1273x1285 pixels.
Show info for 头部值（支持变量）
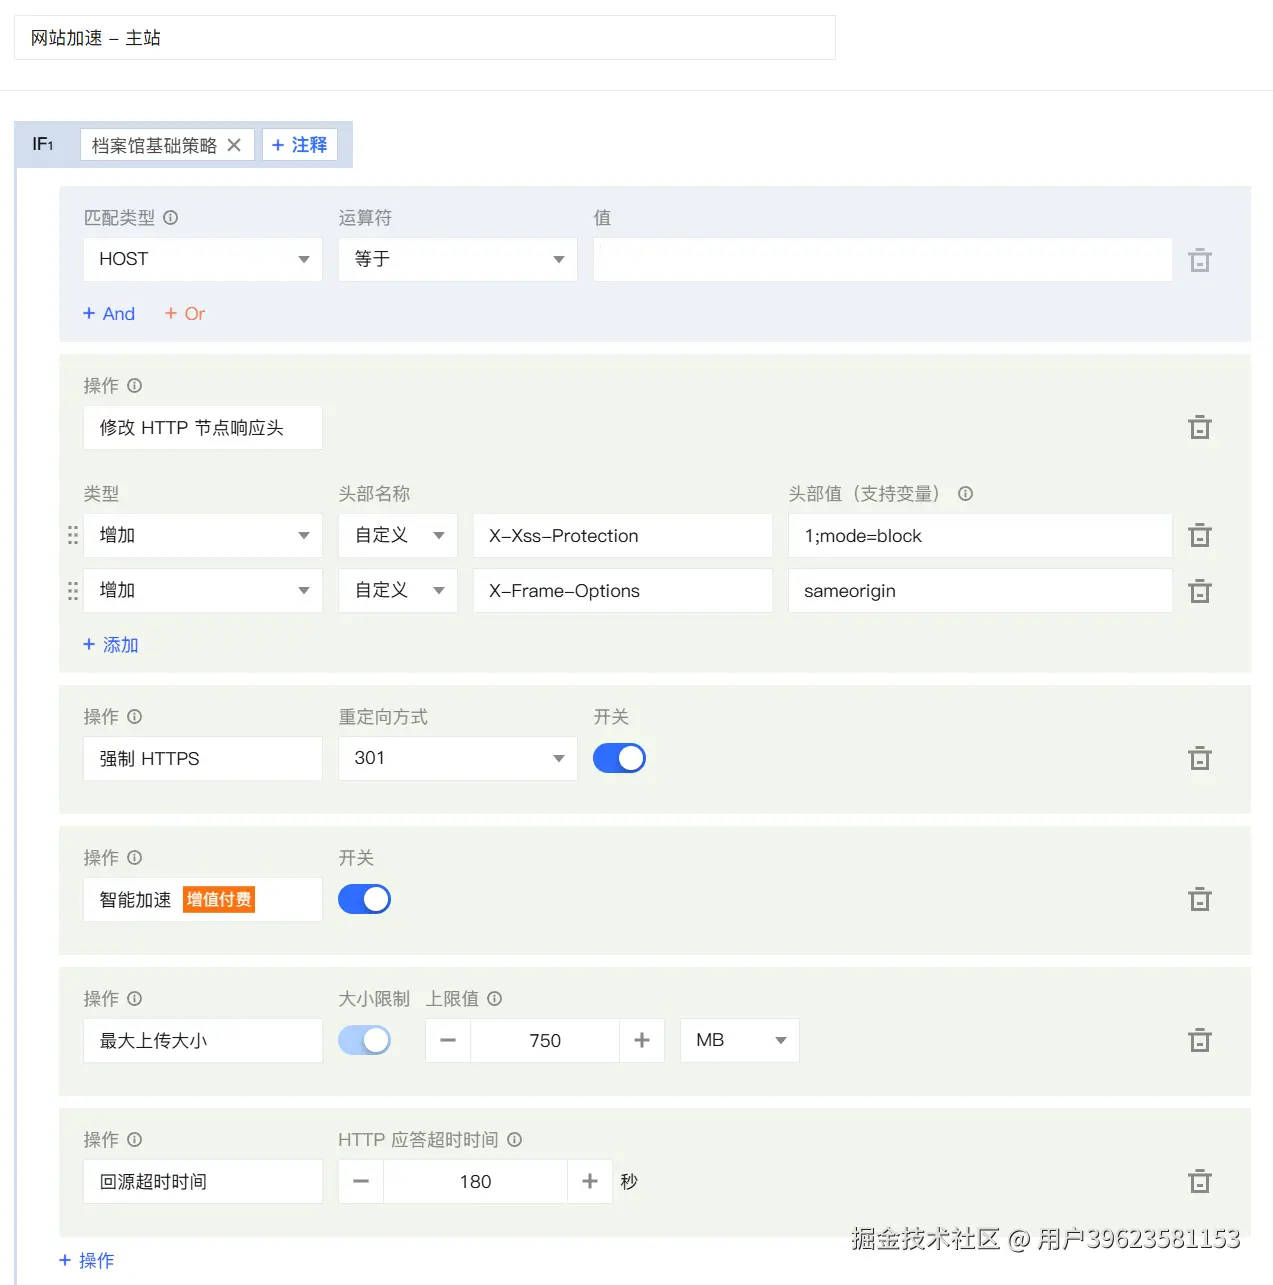pos(965,493)
